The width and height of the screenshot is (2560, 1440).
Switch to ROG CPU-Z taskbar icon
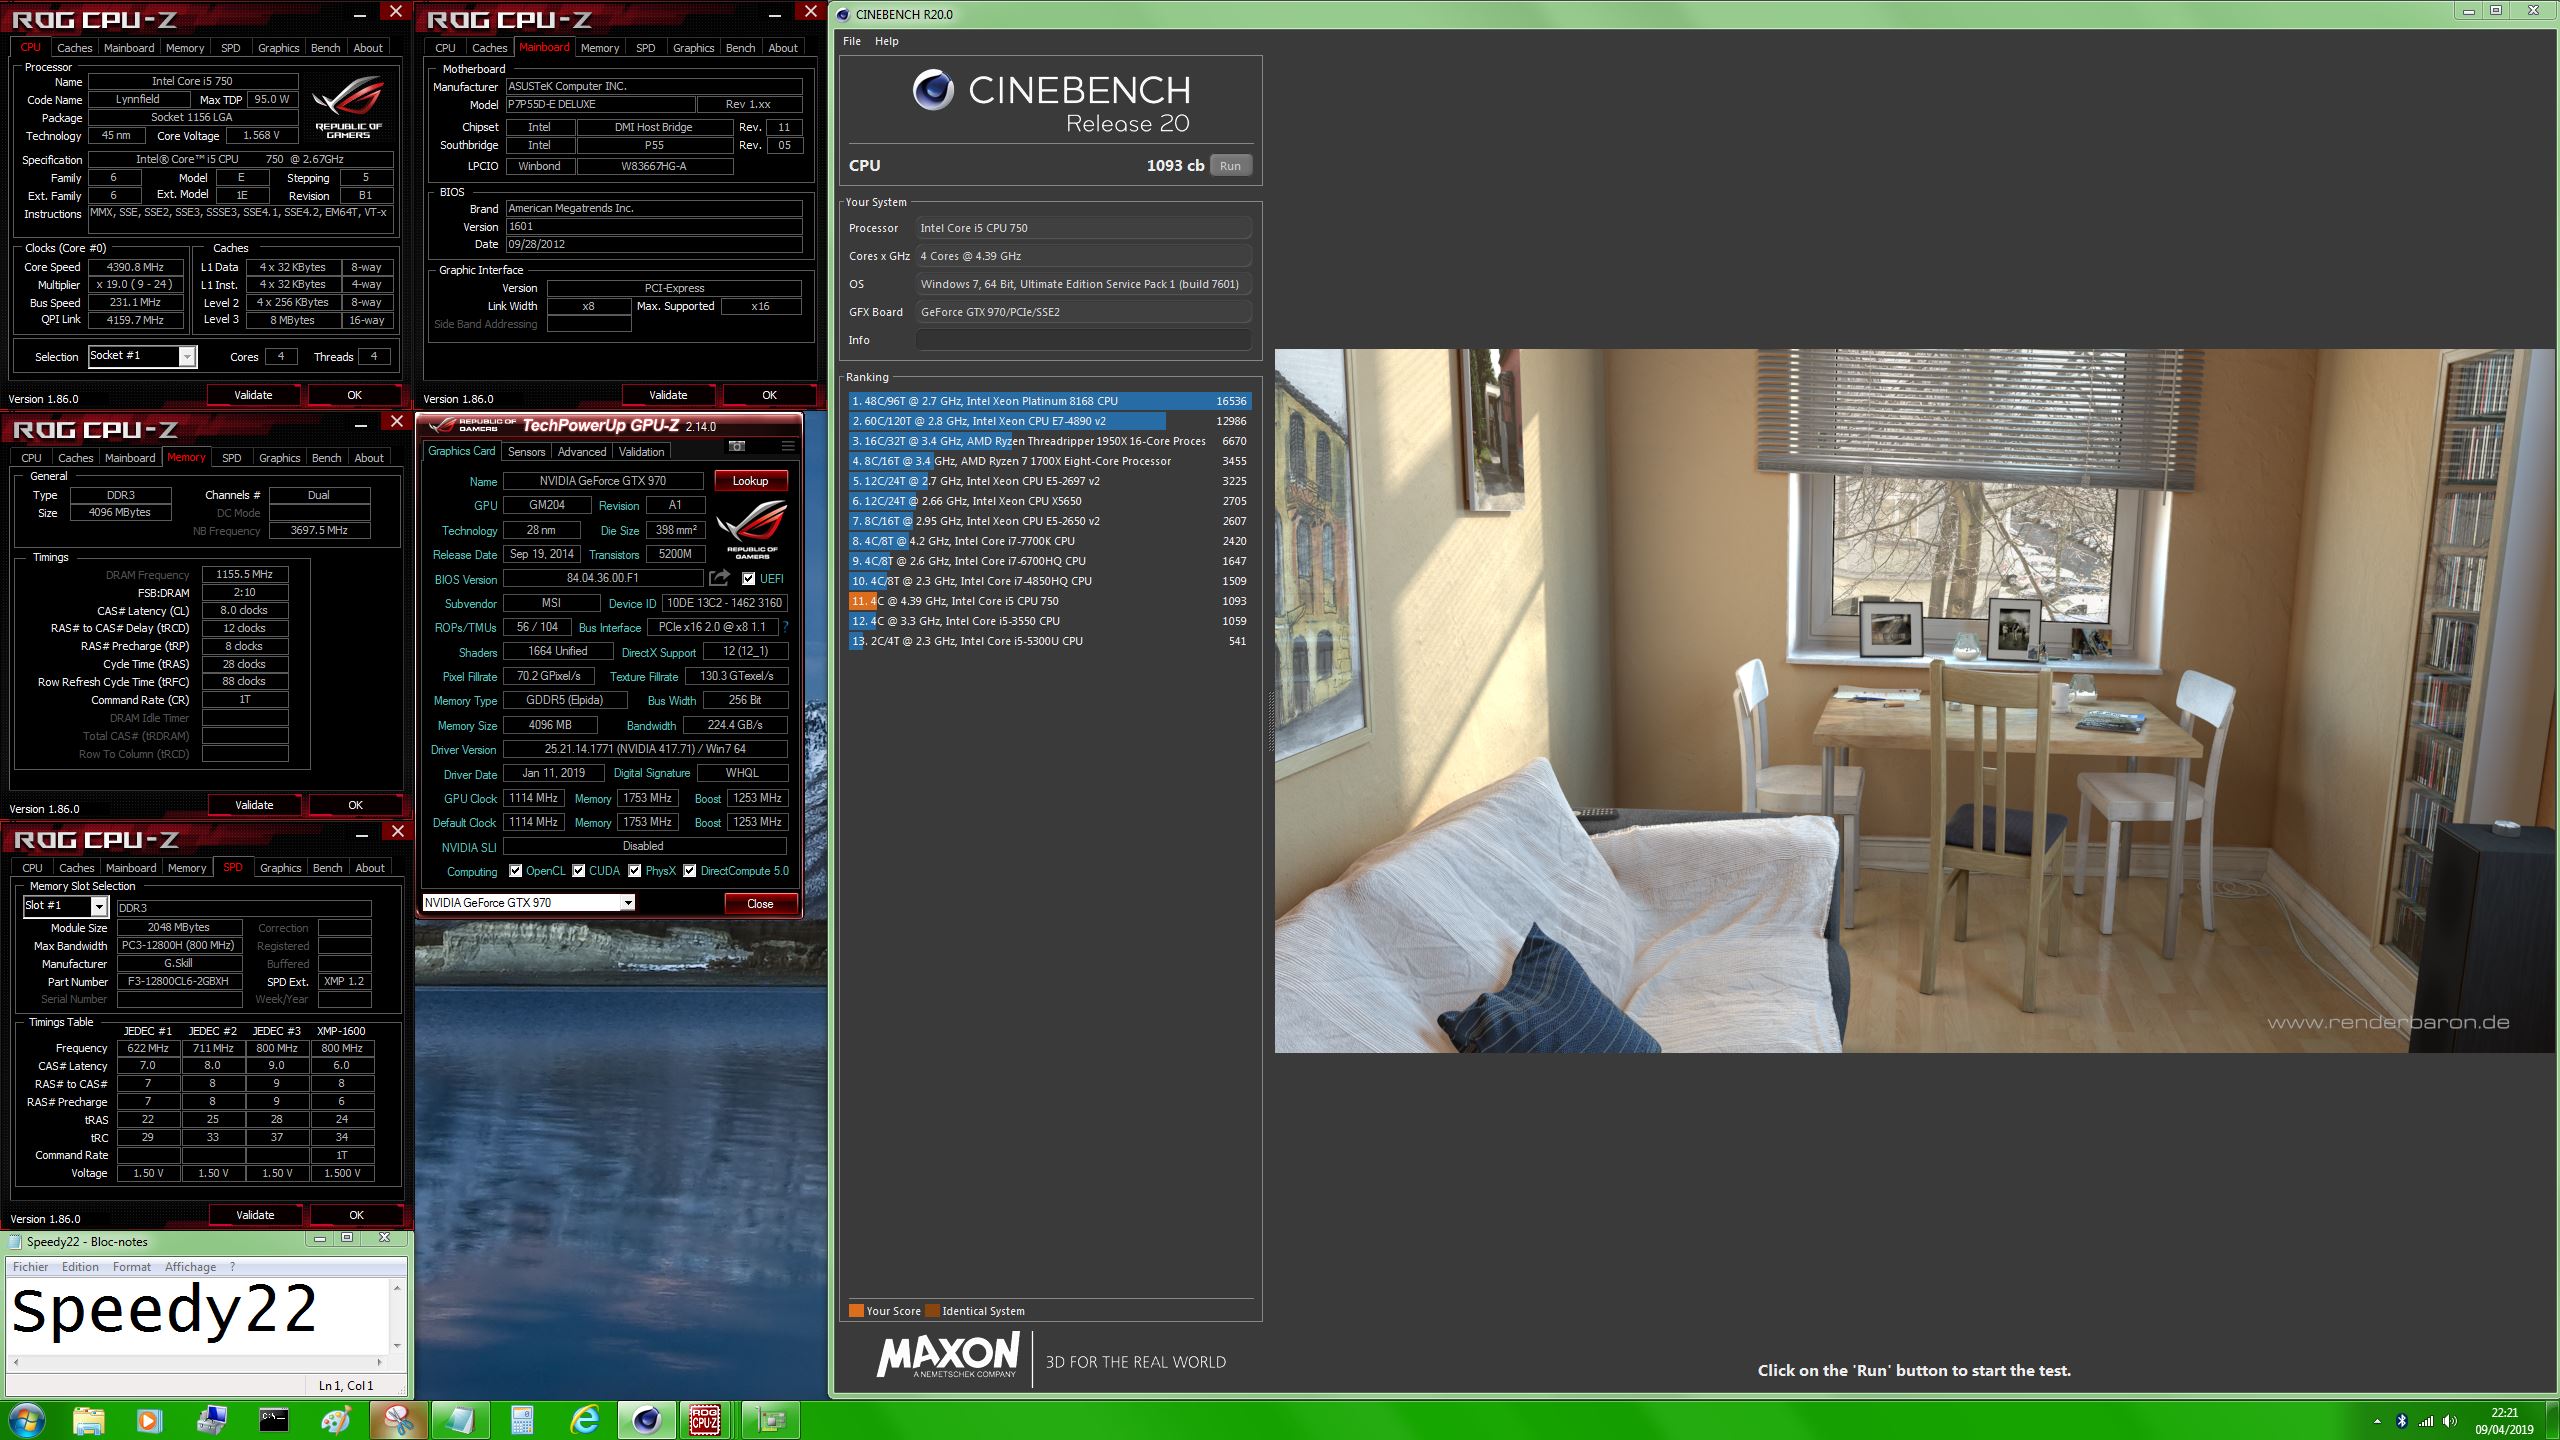(x=706, y=1420)
